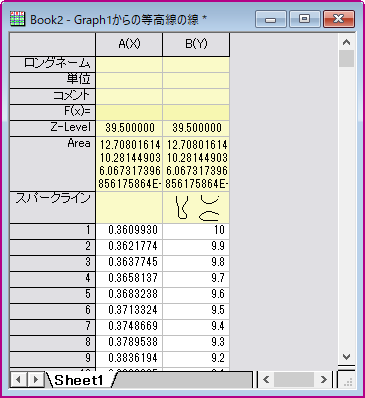The width and height of the screenshot is (365, 398).
Task: Select cell with value 0.3683238
Action: pyautogui.click(x=129, y=295)
